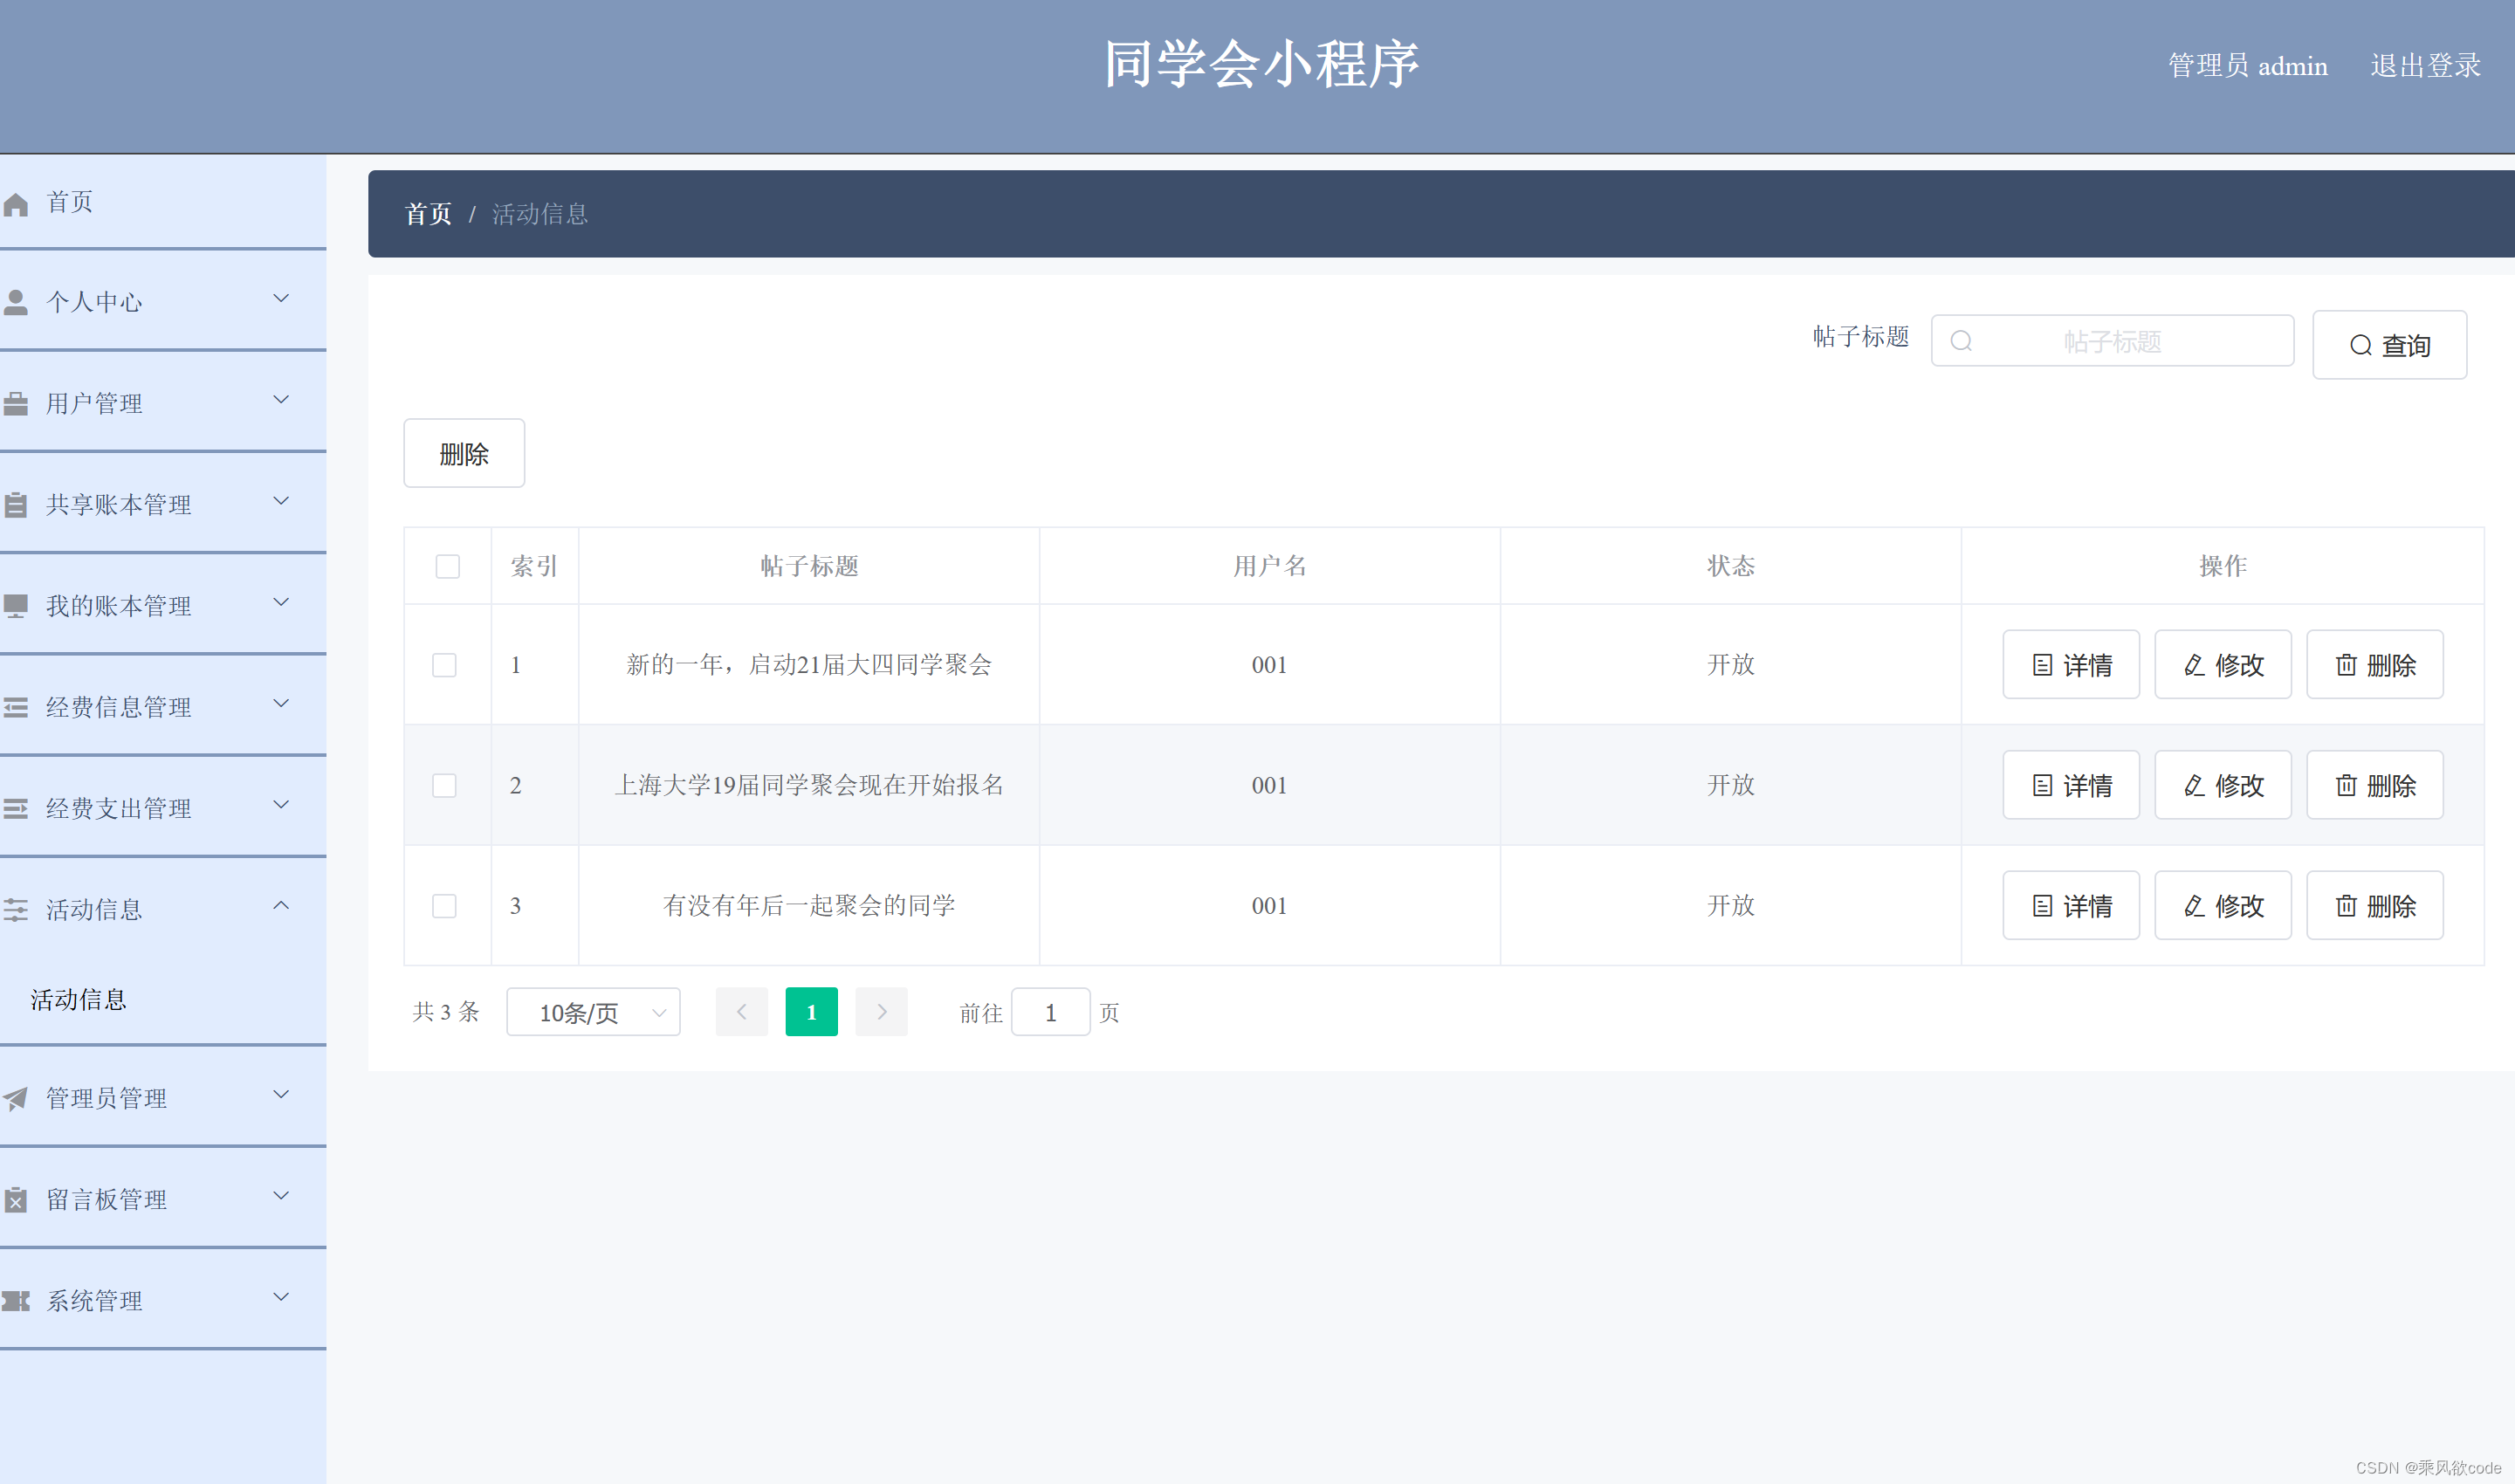Click the monitor icon beside 我的账本管理
2515x1484 pixels.
(x=16, y=606)
